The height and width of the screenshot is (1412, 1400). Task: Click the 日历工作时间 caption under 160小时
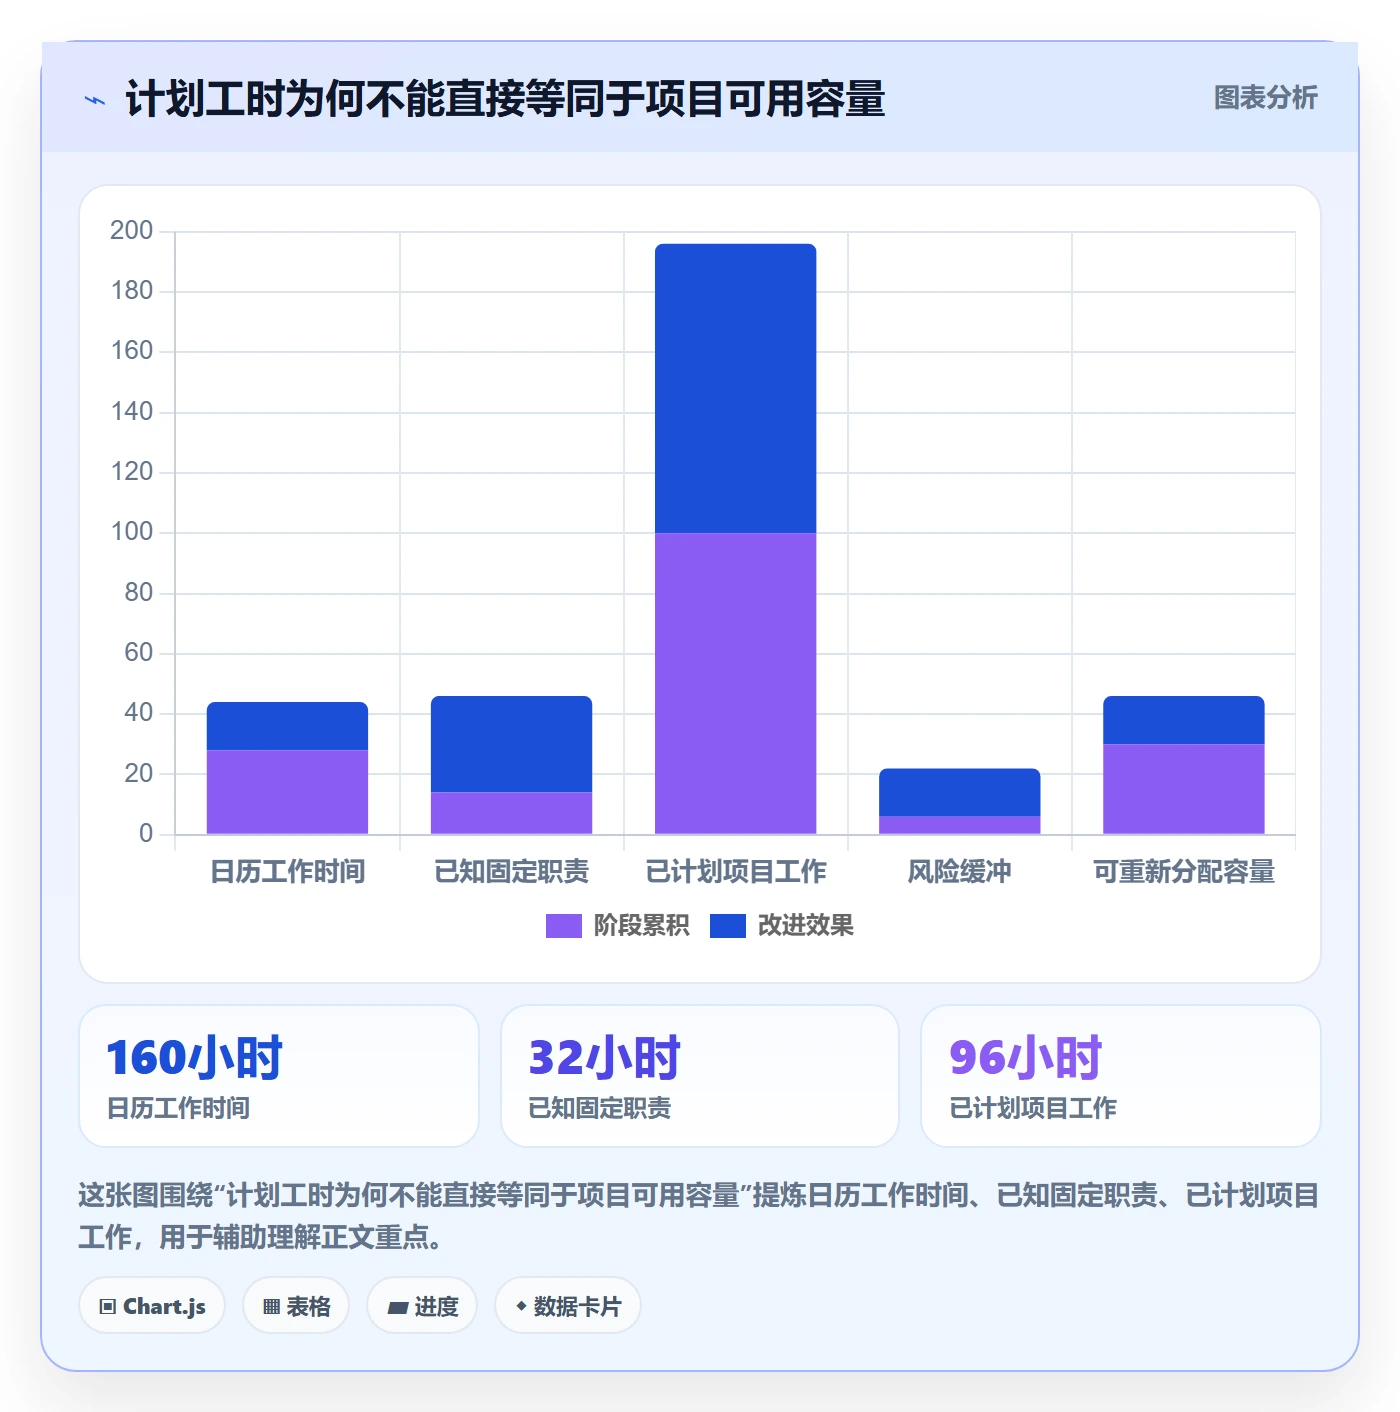click(x=178, y=1108)
